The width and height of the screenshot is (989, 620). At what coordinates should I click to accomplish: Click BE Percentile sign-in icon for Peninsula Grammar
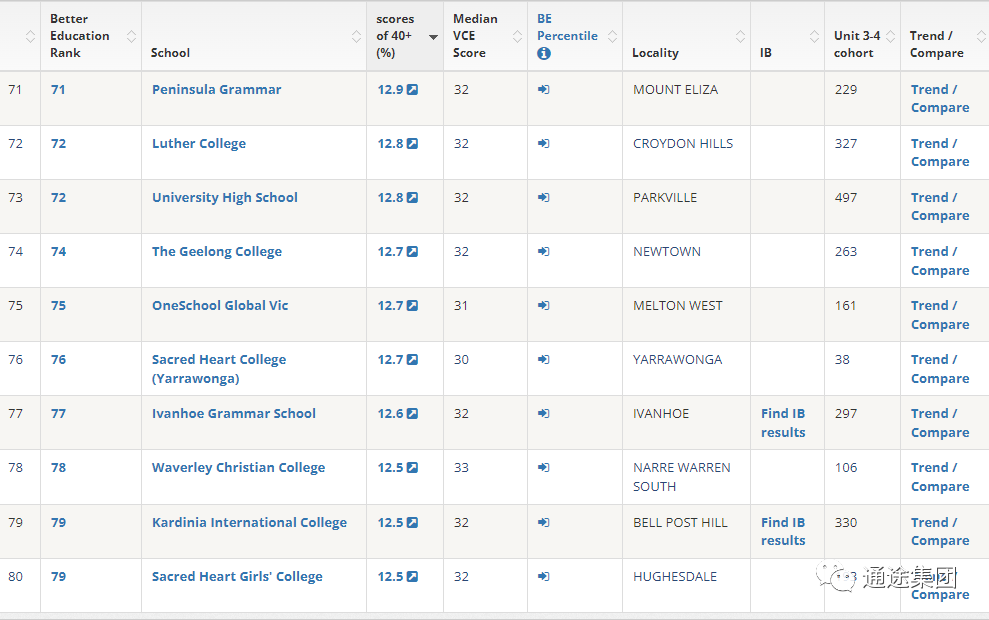pos(544,90)
